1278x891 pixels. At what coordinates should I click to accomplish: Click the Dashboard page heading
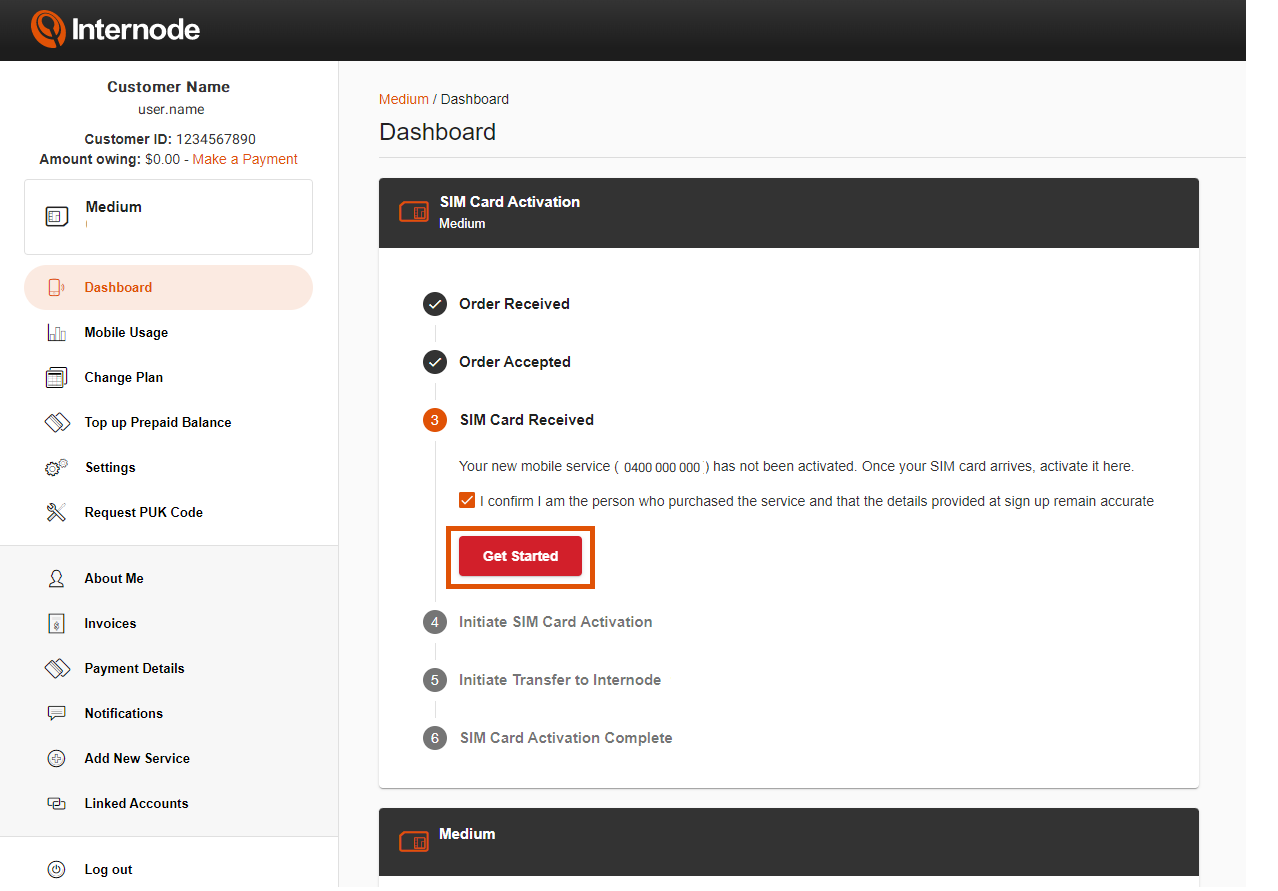point(437,132)
